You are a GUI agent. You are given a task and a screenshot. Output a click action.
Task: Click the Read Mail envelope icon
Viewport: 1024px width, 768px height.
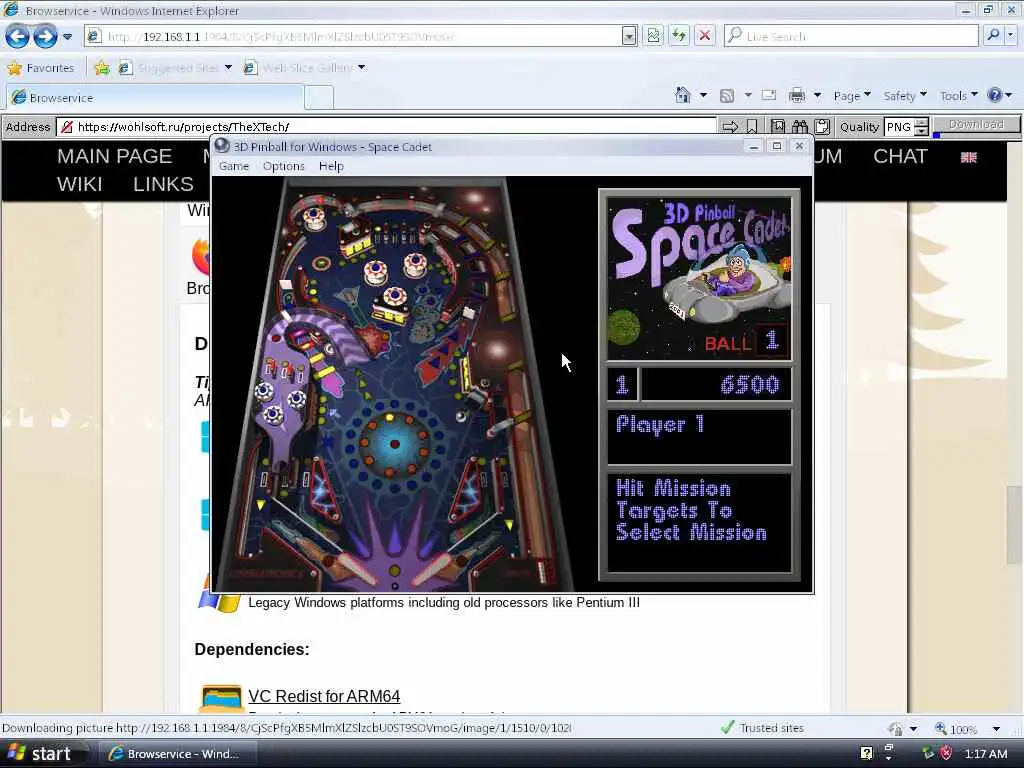click(x=769, y=95)
